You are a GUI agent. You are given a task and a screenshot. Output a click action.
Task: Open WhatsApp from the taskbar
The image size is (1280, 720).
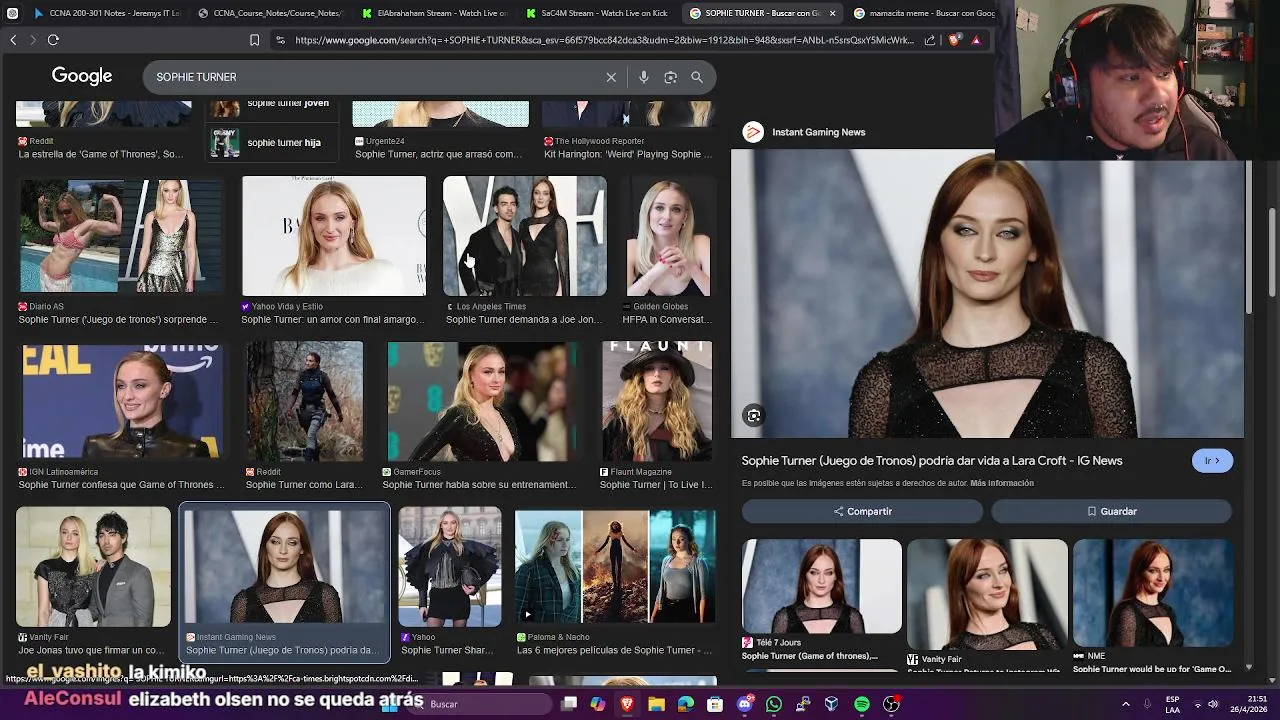click(x=773, y=704)
